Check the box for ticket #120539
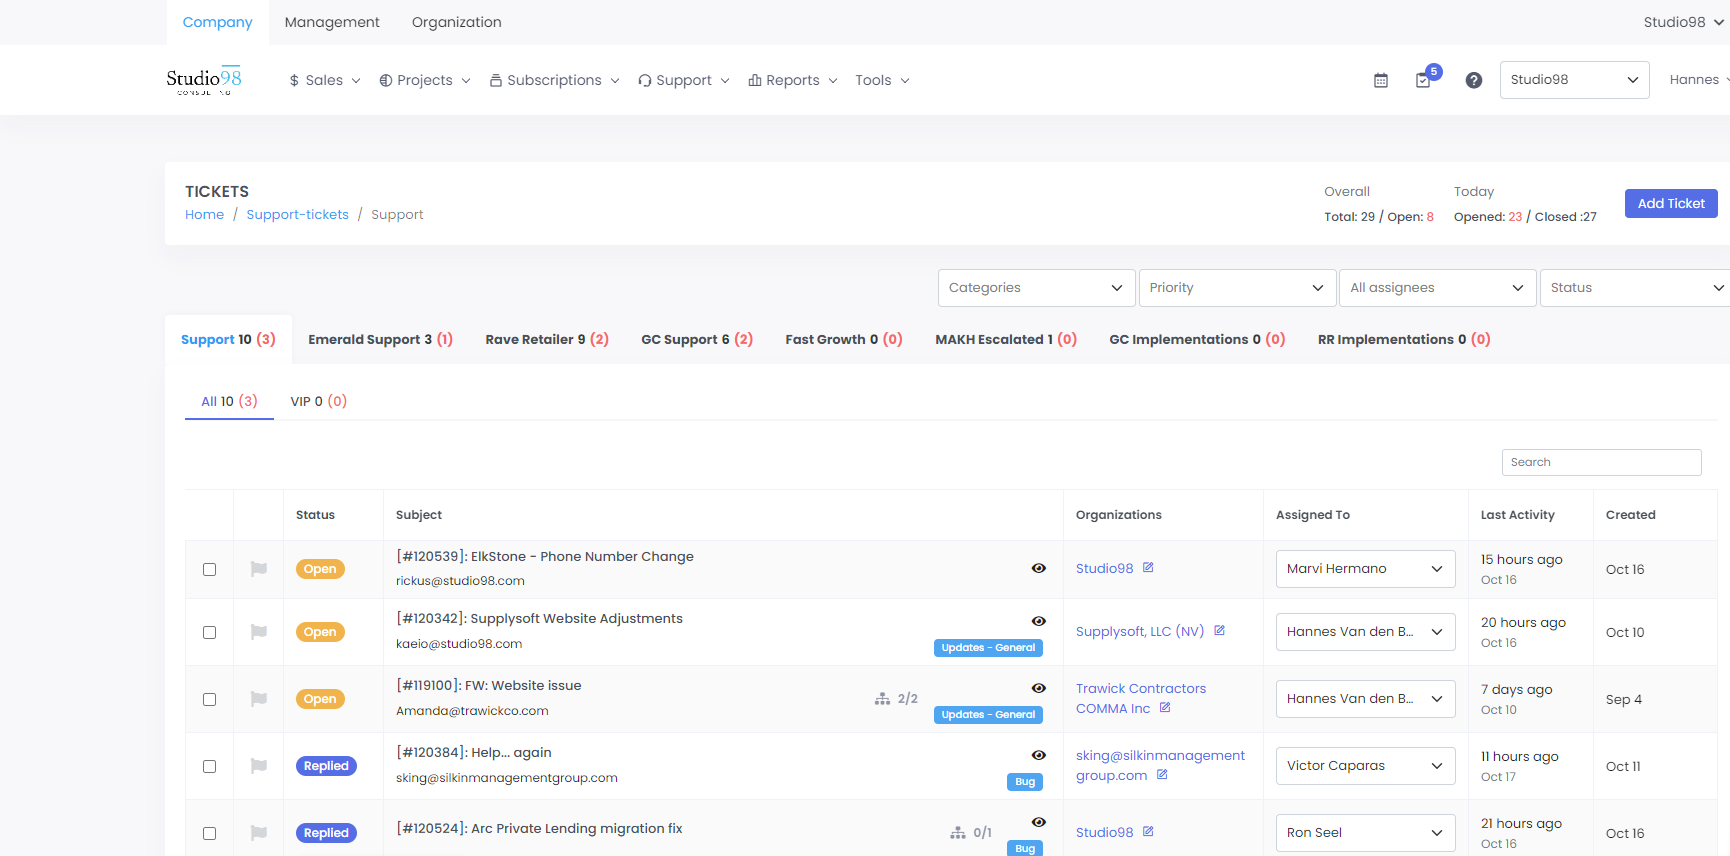The height and width of the screenshot is (856, 1730). pos(210,569)
